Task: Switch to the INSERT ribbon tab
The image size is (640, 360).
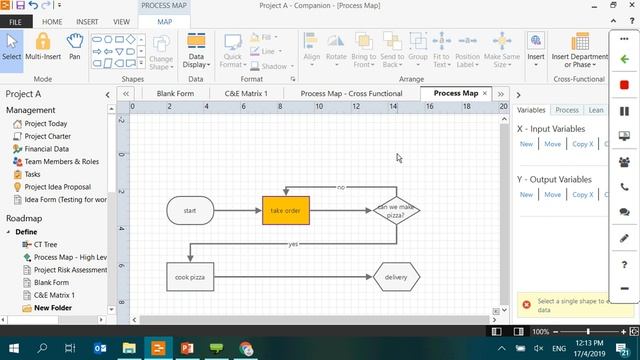Action: 87,22
